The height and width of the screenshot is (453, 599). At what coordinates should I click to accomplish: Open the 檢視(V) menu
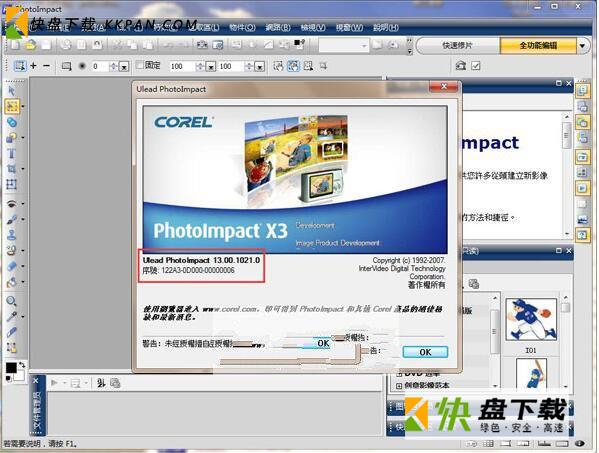[x=313, y=27]
